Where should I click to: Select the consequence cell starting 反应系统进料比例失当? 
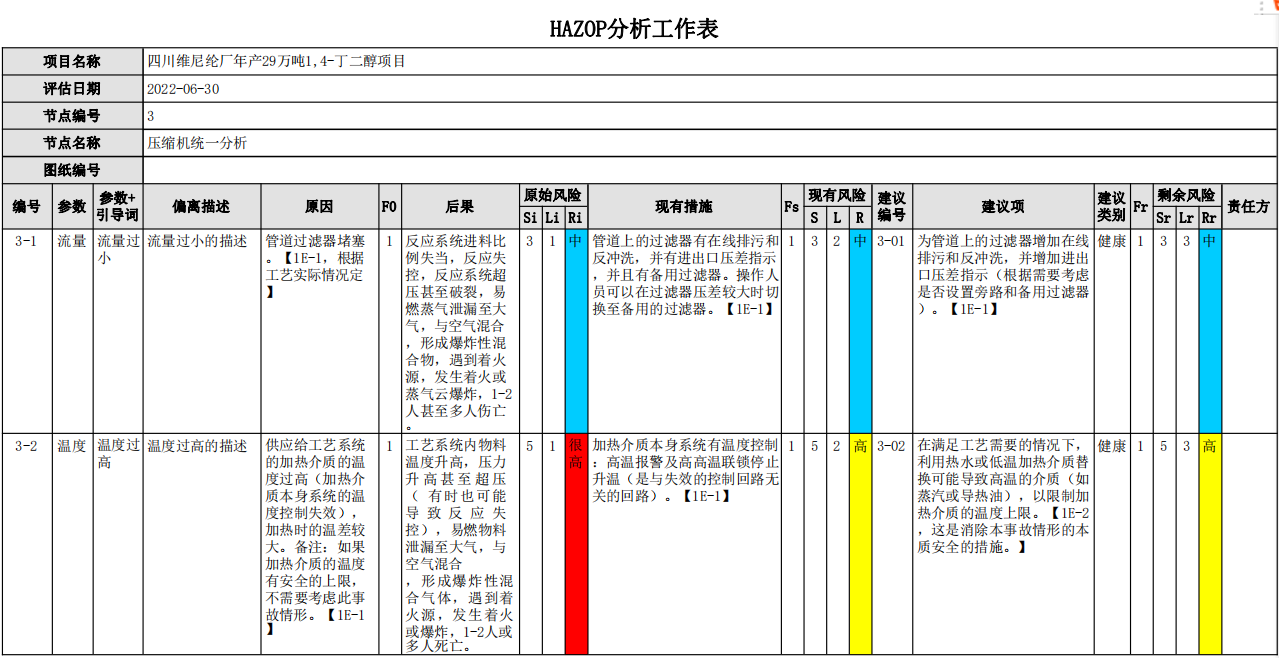click(460, 331)
